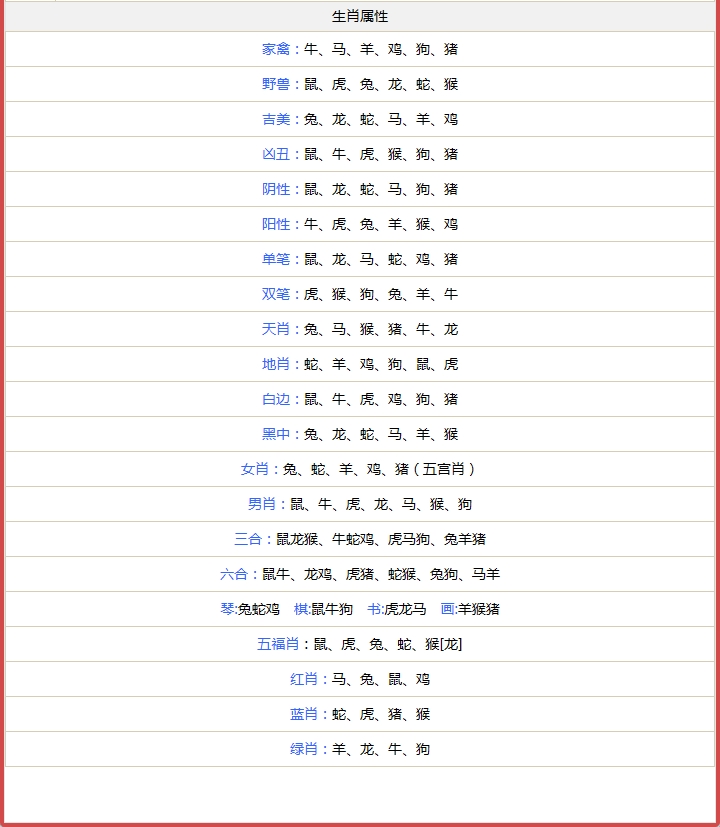This screenshot has width=720, height=827.
Task: Click the 黑中 label
Action: (276, 434)
